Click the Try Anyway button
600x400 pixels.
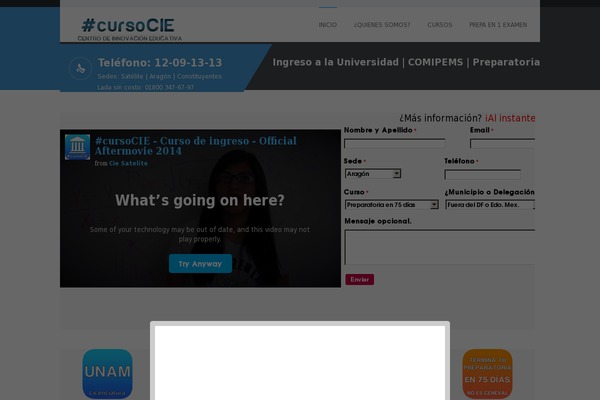coord(200,264)
